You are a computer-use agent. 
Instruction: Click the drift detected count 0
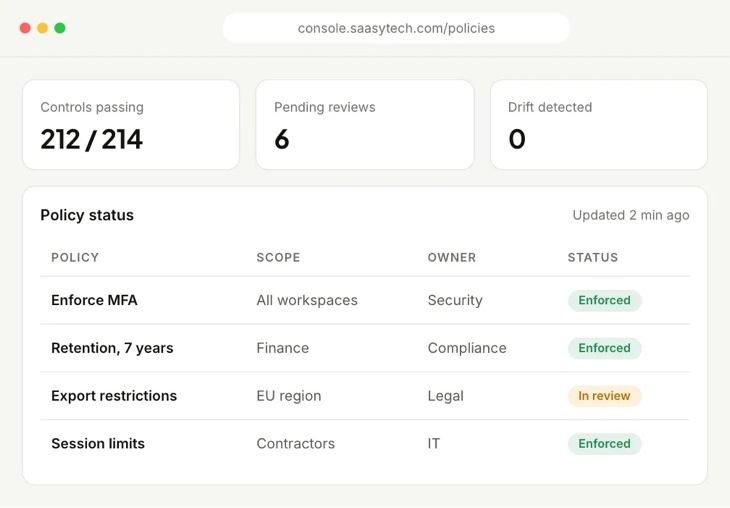tap(517, 139)
